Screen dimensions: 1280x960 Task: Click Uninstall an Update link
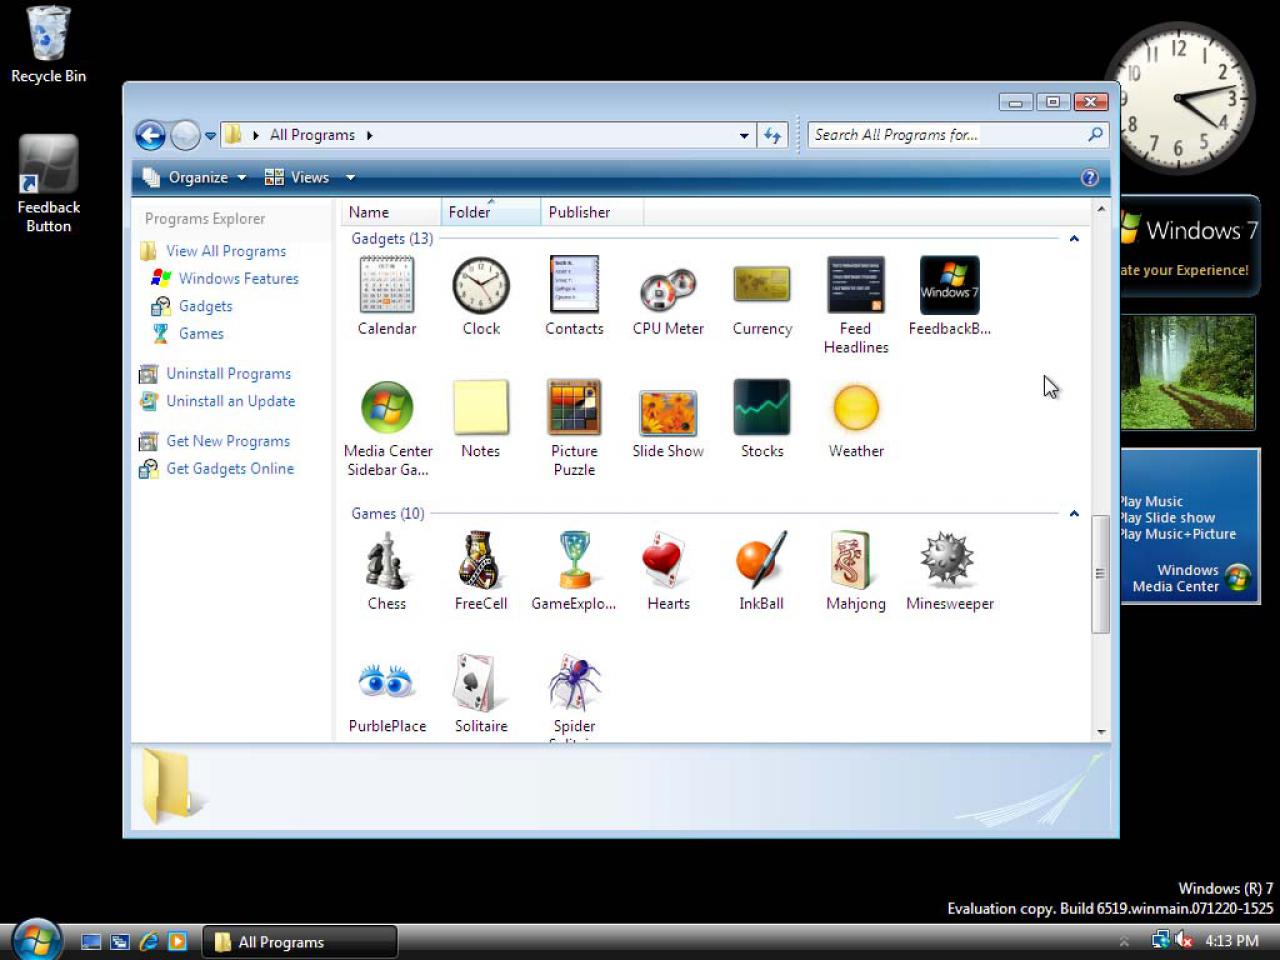click(x=230, y=401)
